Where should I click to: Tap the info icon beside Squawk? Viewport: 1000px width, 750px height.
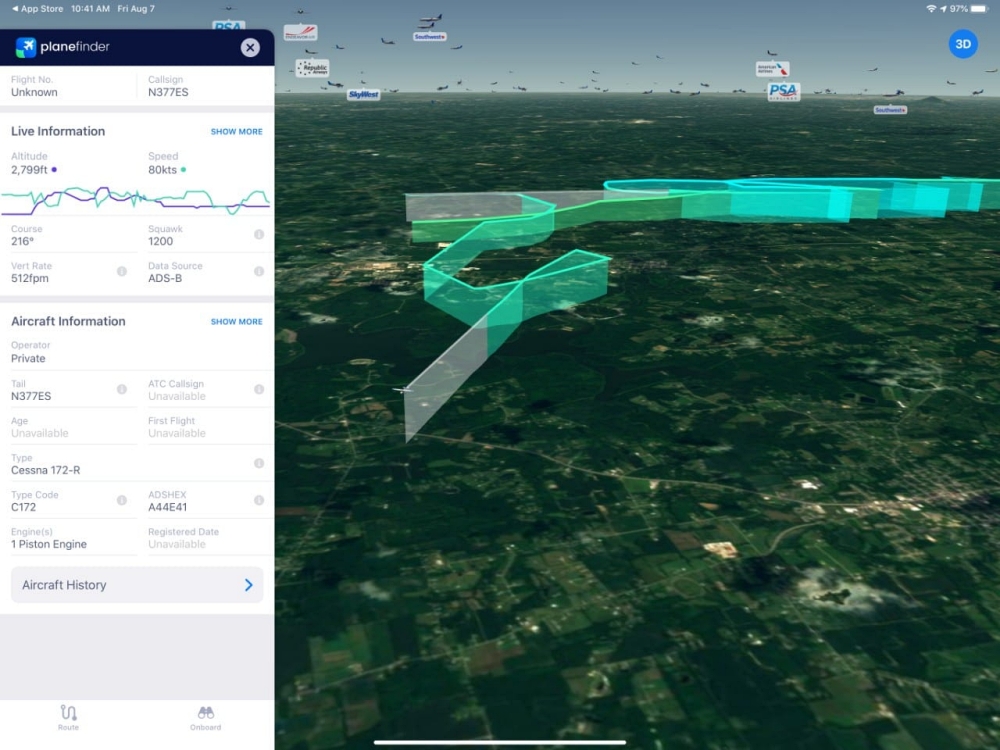[x=259, y=234]
